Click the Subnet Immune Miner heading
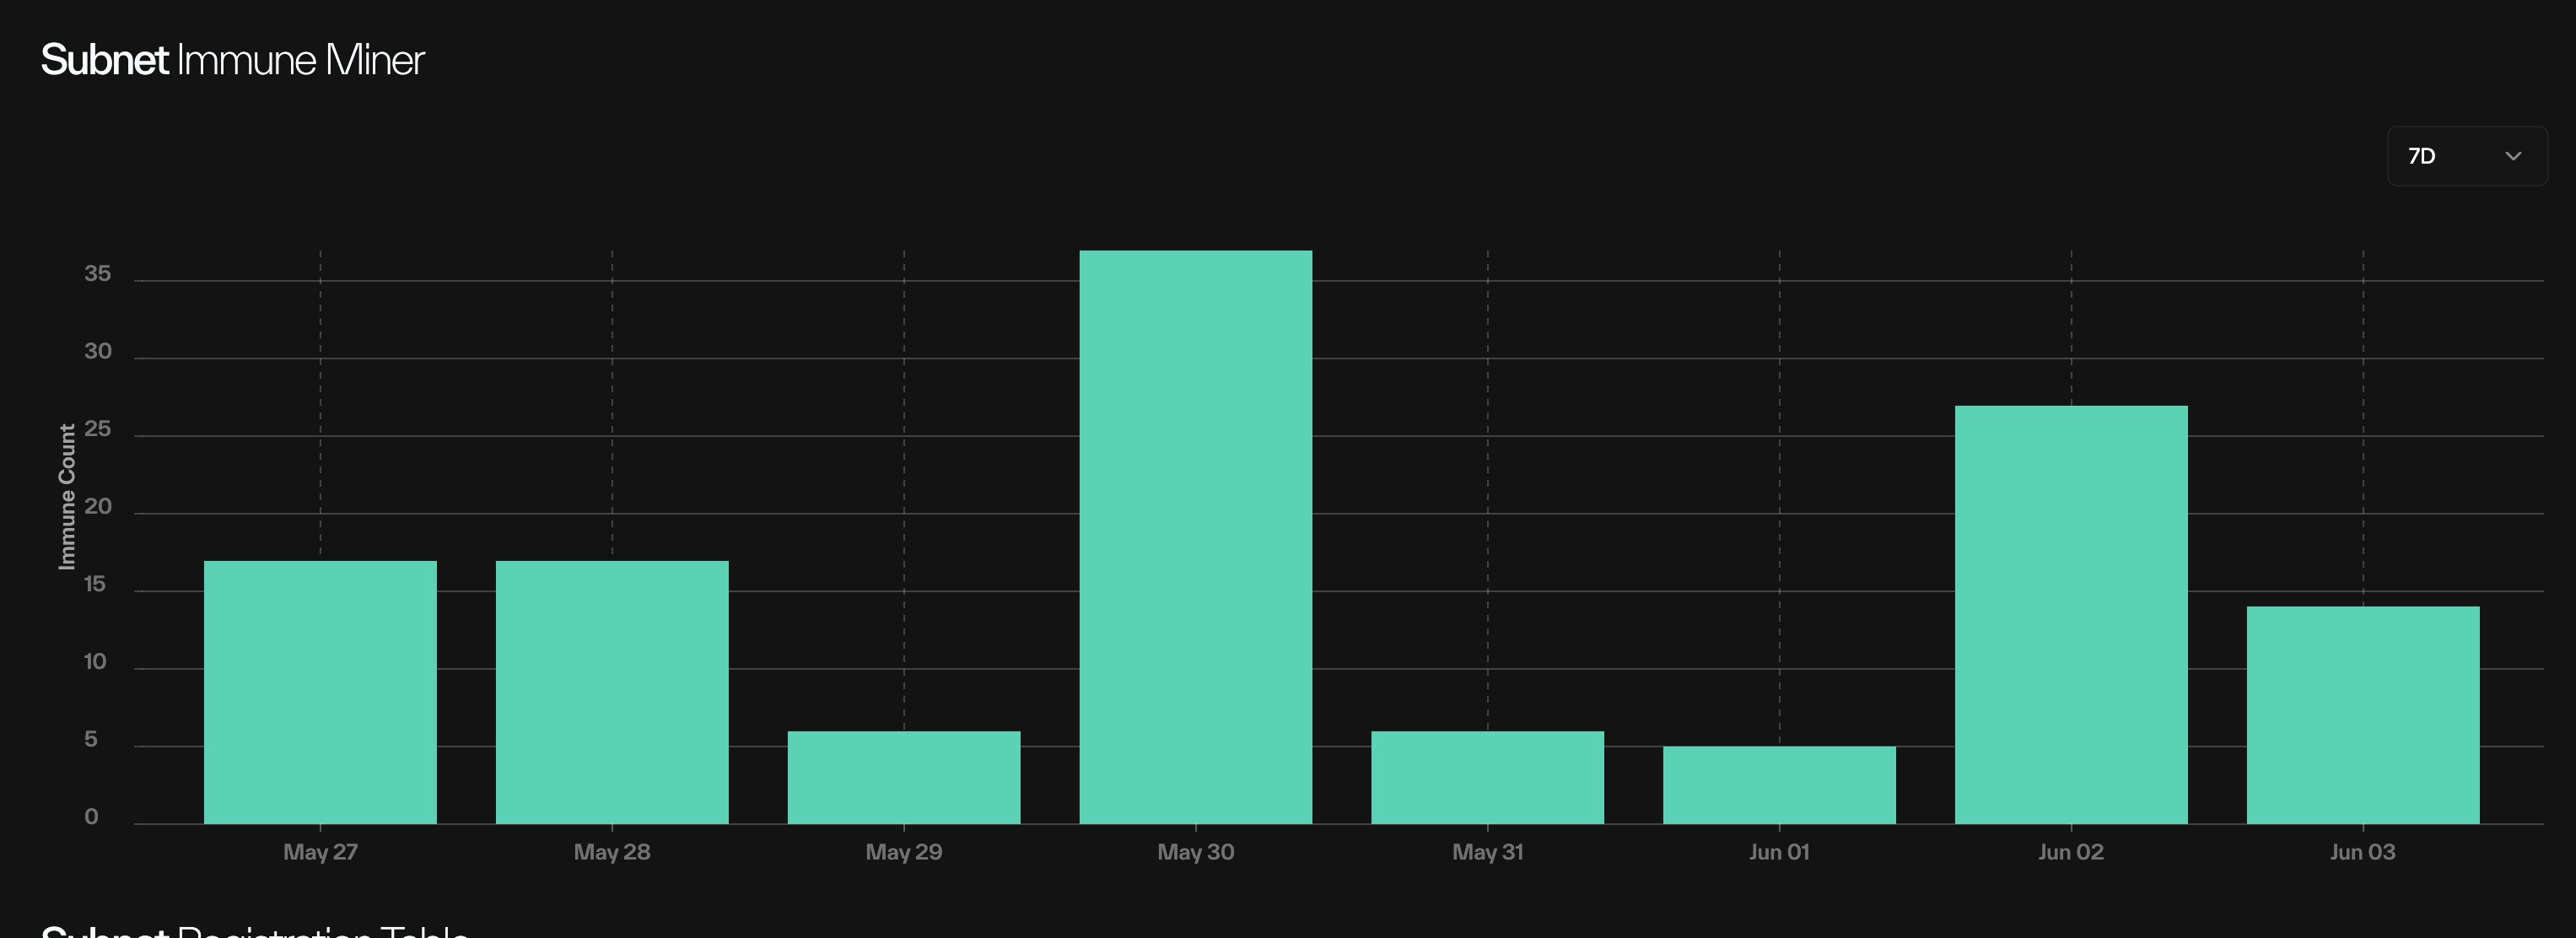 [x=232, y=60]
